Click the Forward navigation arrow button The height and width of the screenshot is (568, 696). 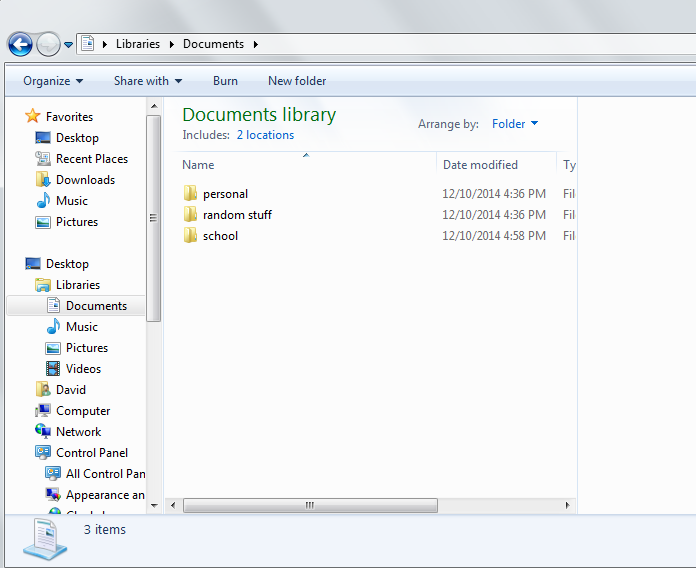(x=48, y=44)
